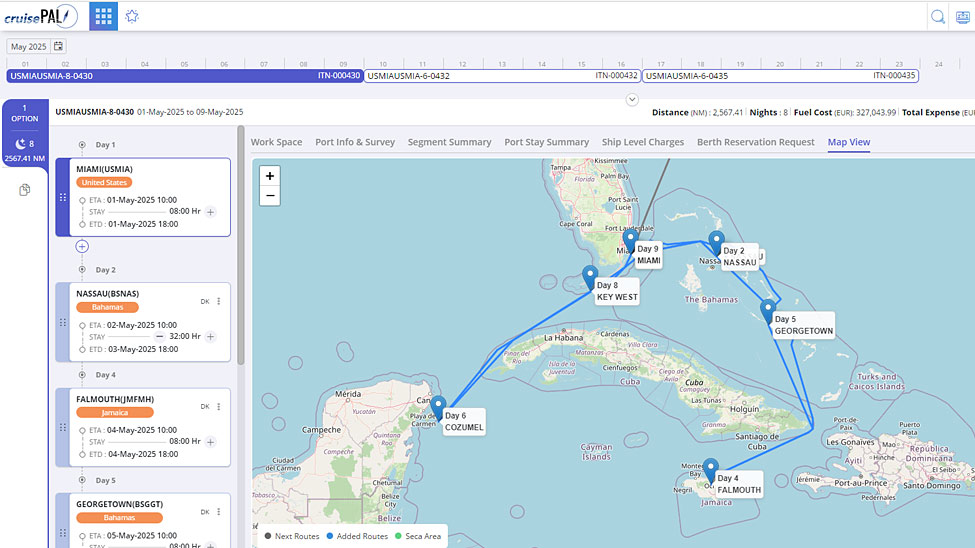Select itinerary USMIAUSMIA-6-0432 in timeline
Screen dimensions: 975x548
click(501, 75)
